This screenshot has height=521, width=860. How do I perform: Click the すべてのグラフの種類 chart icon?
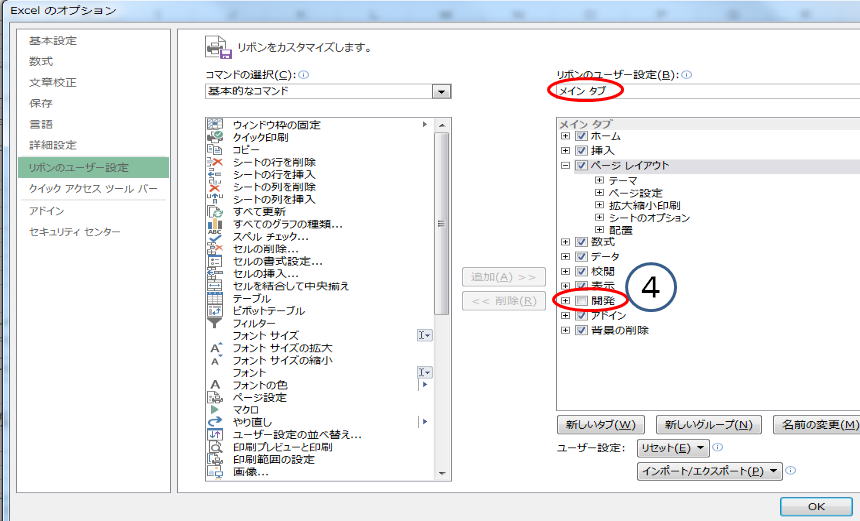[x=214, y=223]
